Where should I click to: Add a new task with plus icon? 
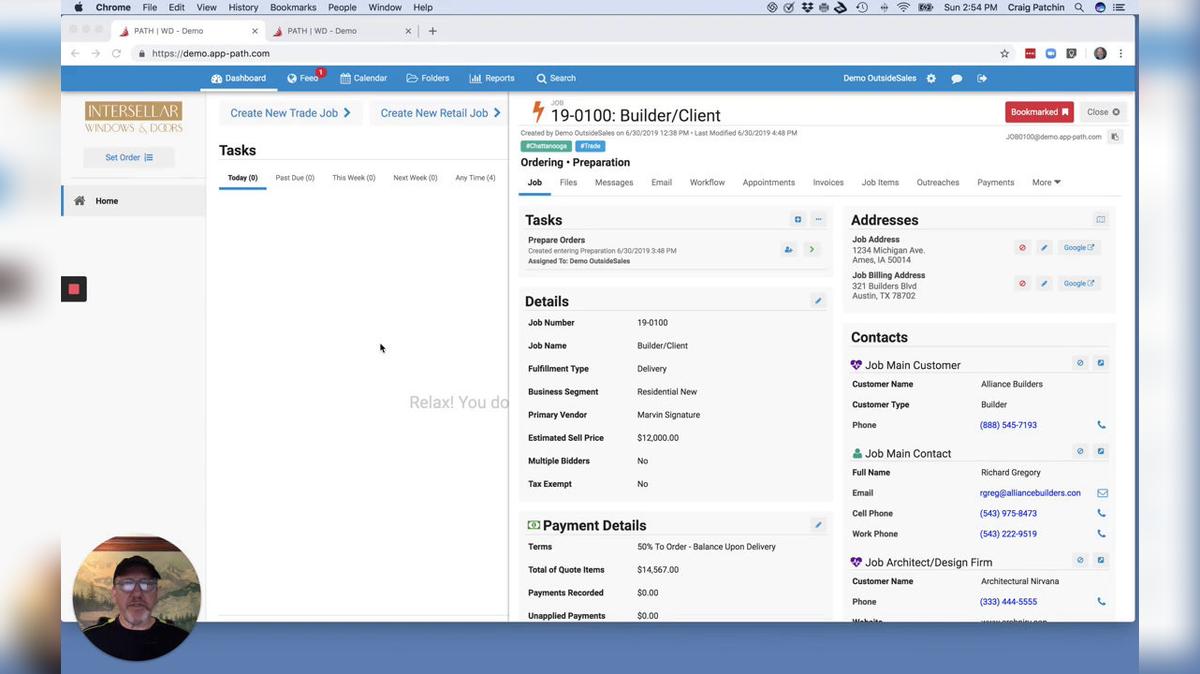[798, 219]
